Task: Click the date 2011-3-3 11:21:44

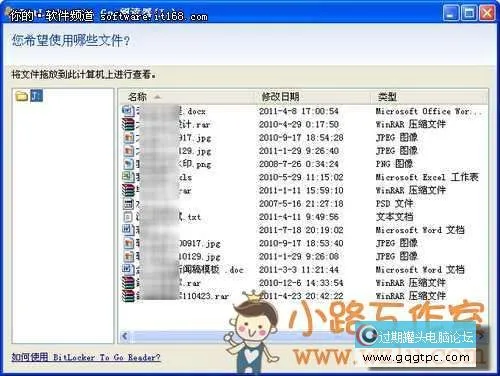Action: pyautogui.click(x=299, y=270)
